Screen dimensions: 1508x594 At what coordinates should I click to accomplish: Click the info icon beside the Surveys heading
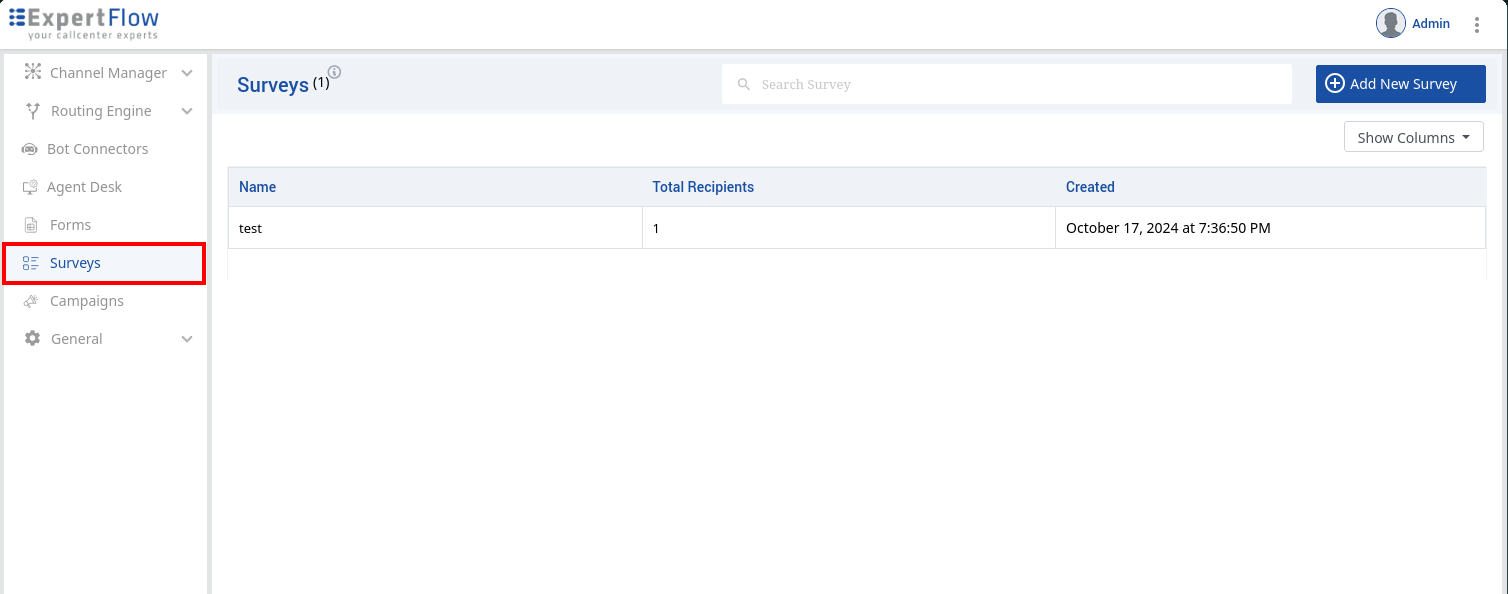[334, 72]
